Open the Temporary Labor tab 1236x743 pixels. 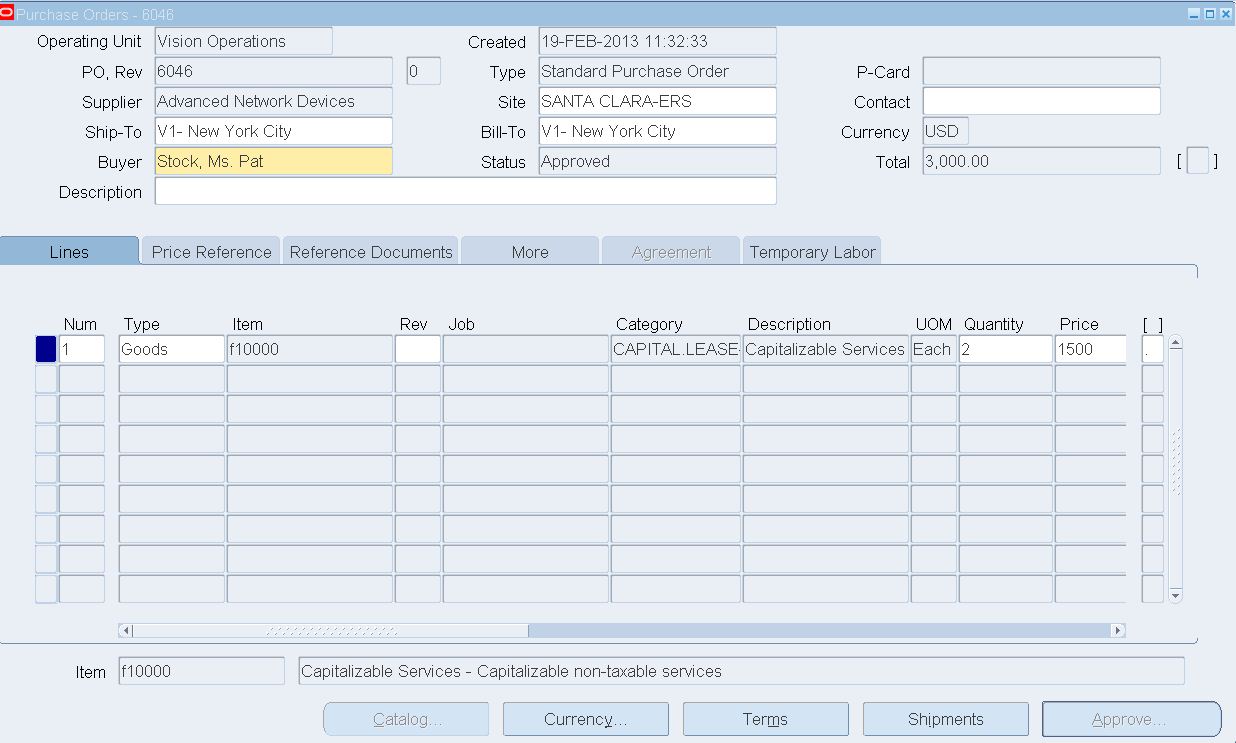point(812,252)
